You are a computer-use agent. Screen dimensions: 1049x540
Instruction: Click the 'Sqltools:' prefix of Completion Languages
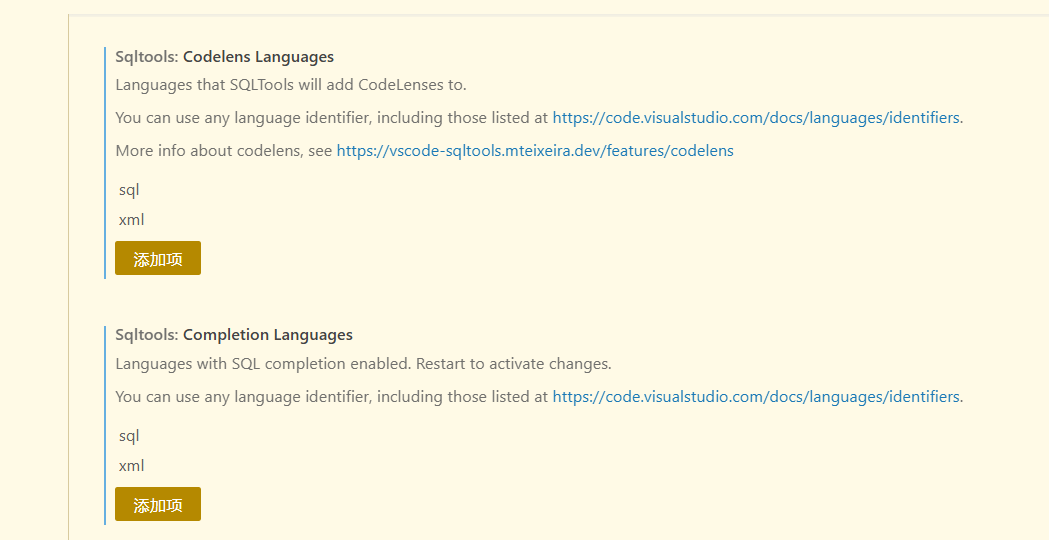point(146,335)
